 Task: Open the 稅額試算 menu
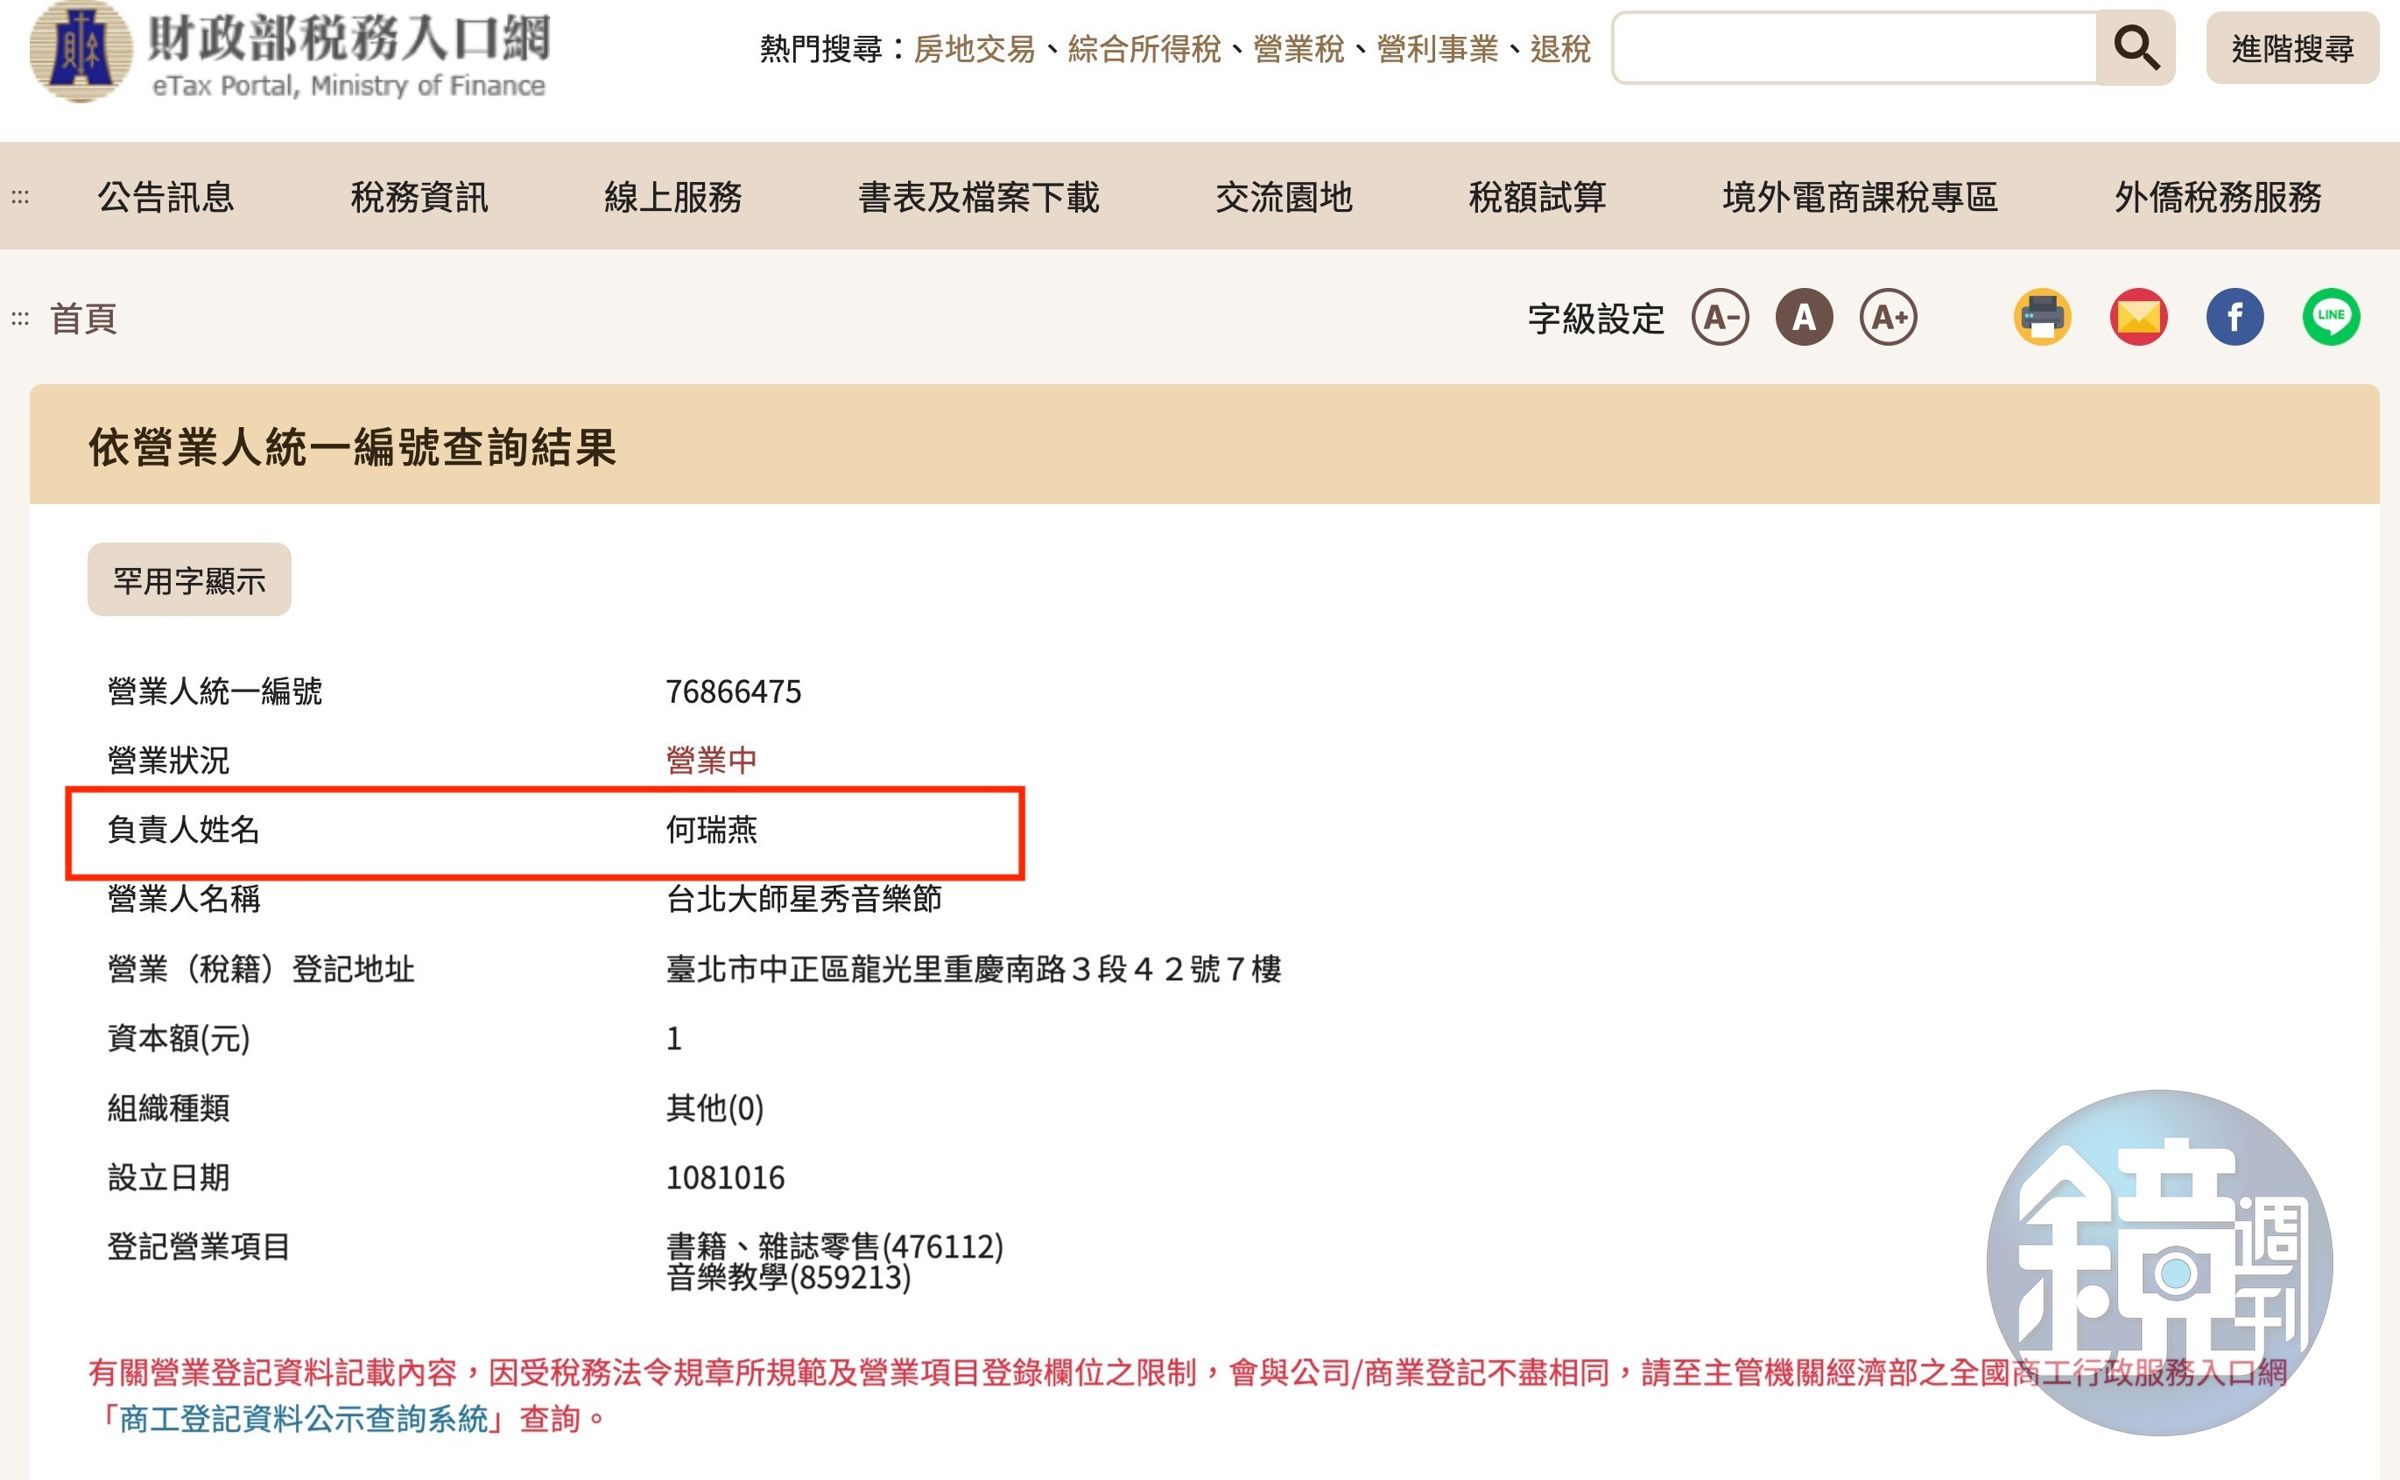1538,197
